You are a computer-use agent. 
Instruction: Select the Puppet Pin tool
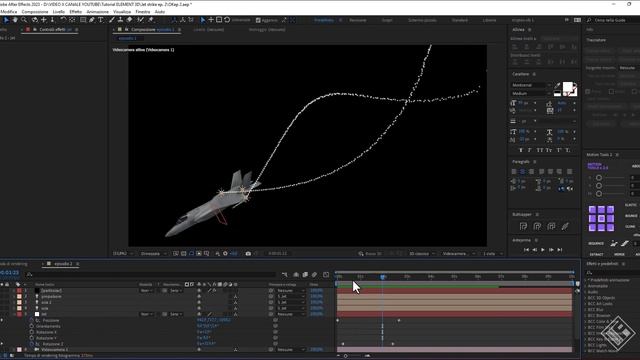pyautogui.click(x=151, y=20)
